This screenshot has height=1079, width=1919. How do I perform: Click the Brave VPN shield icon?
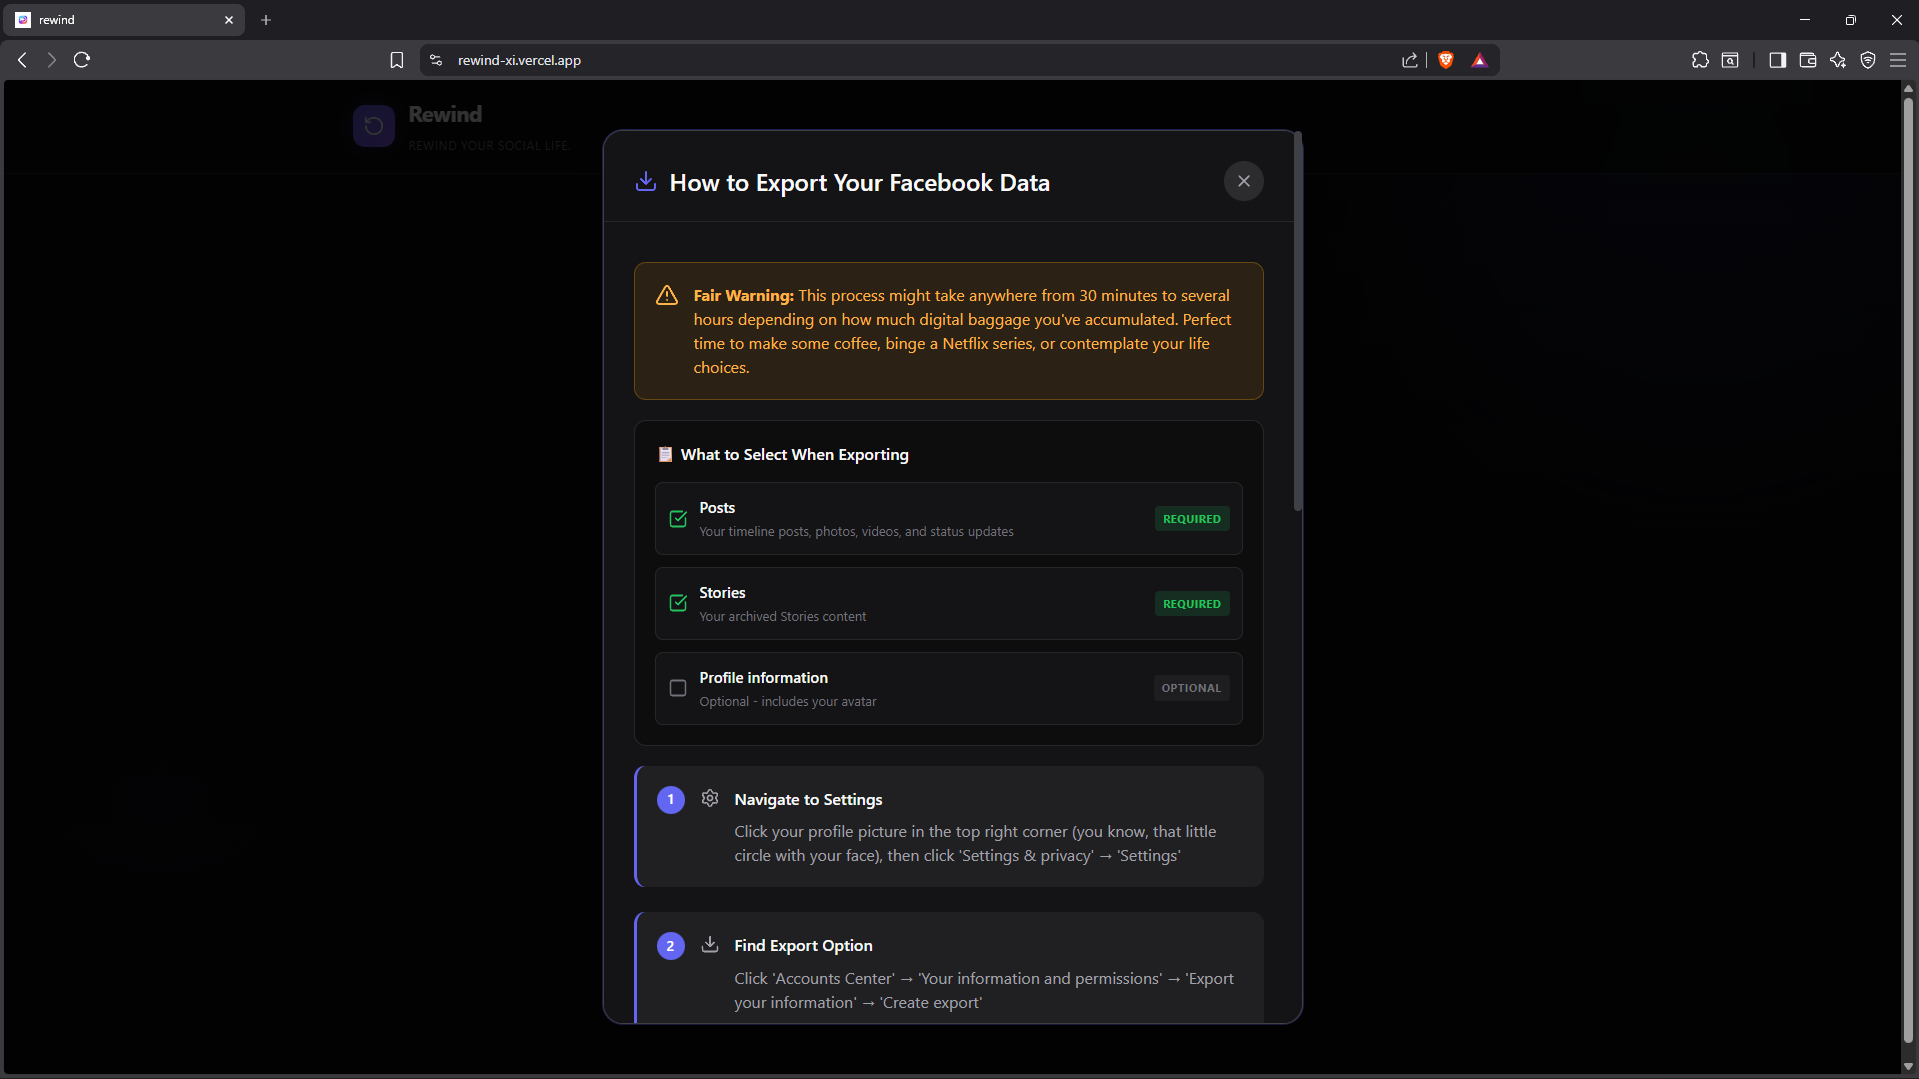pyautogui.click(x=1867, y=60)
